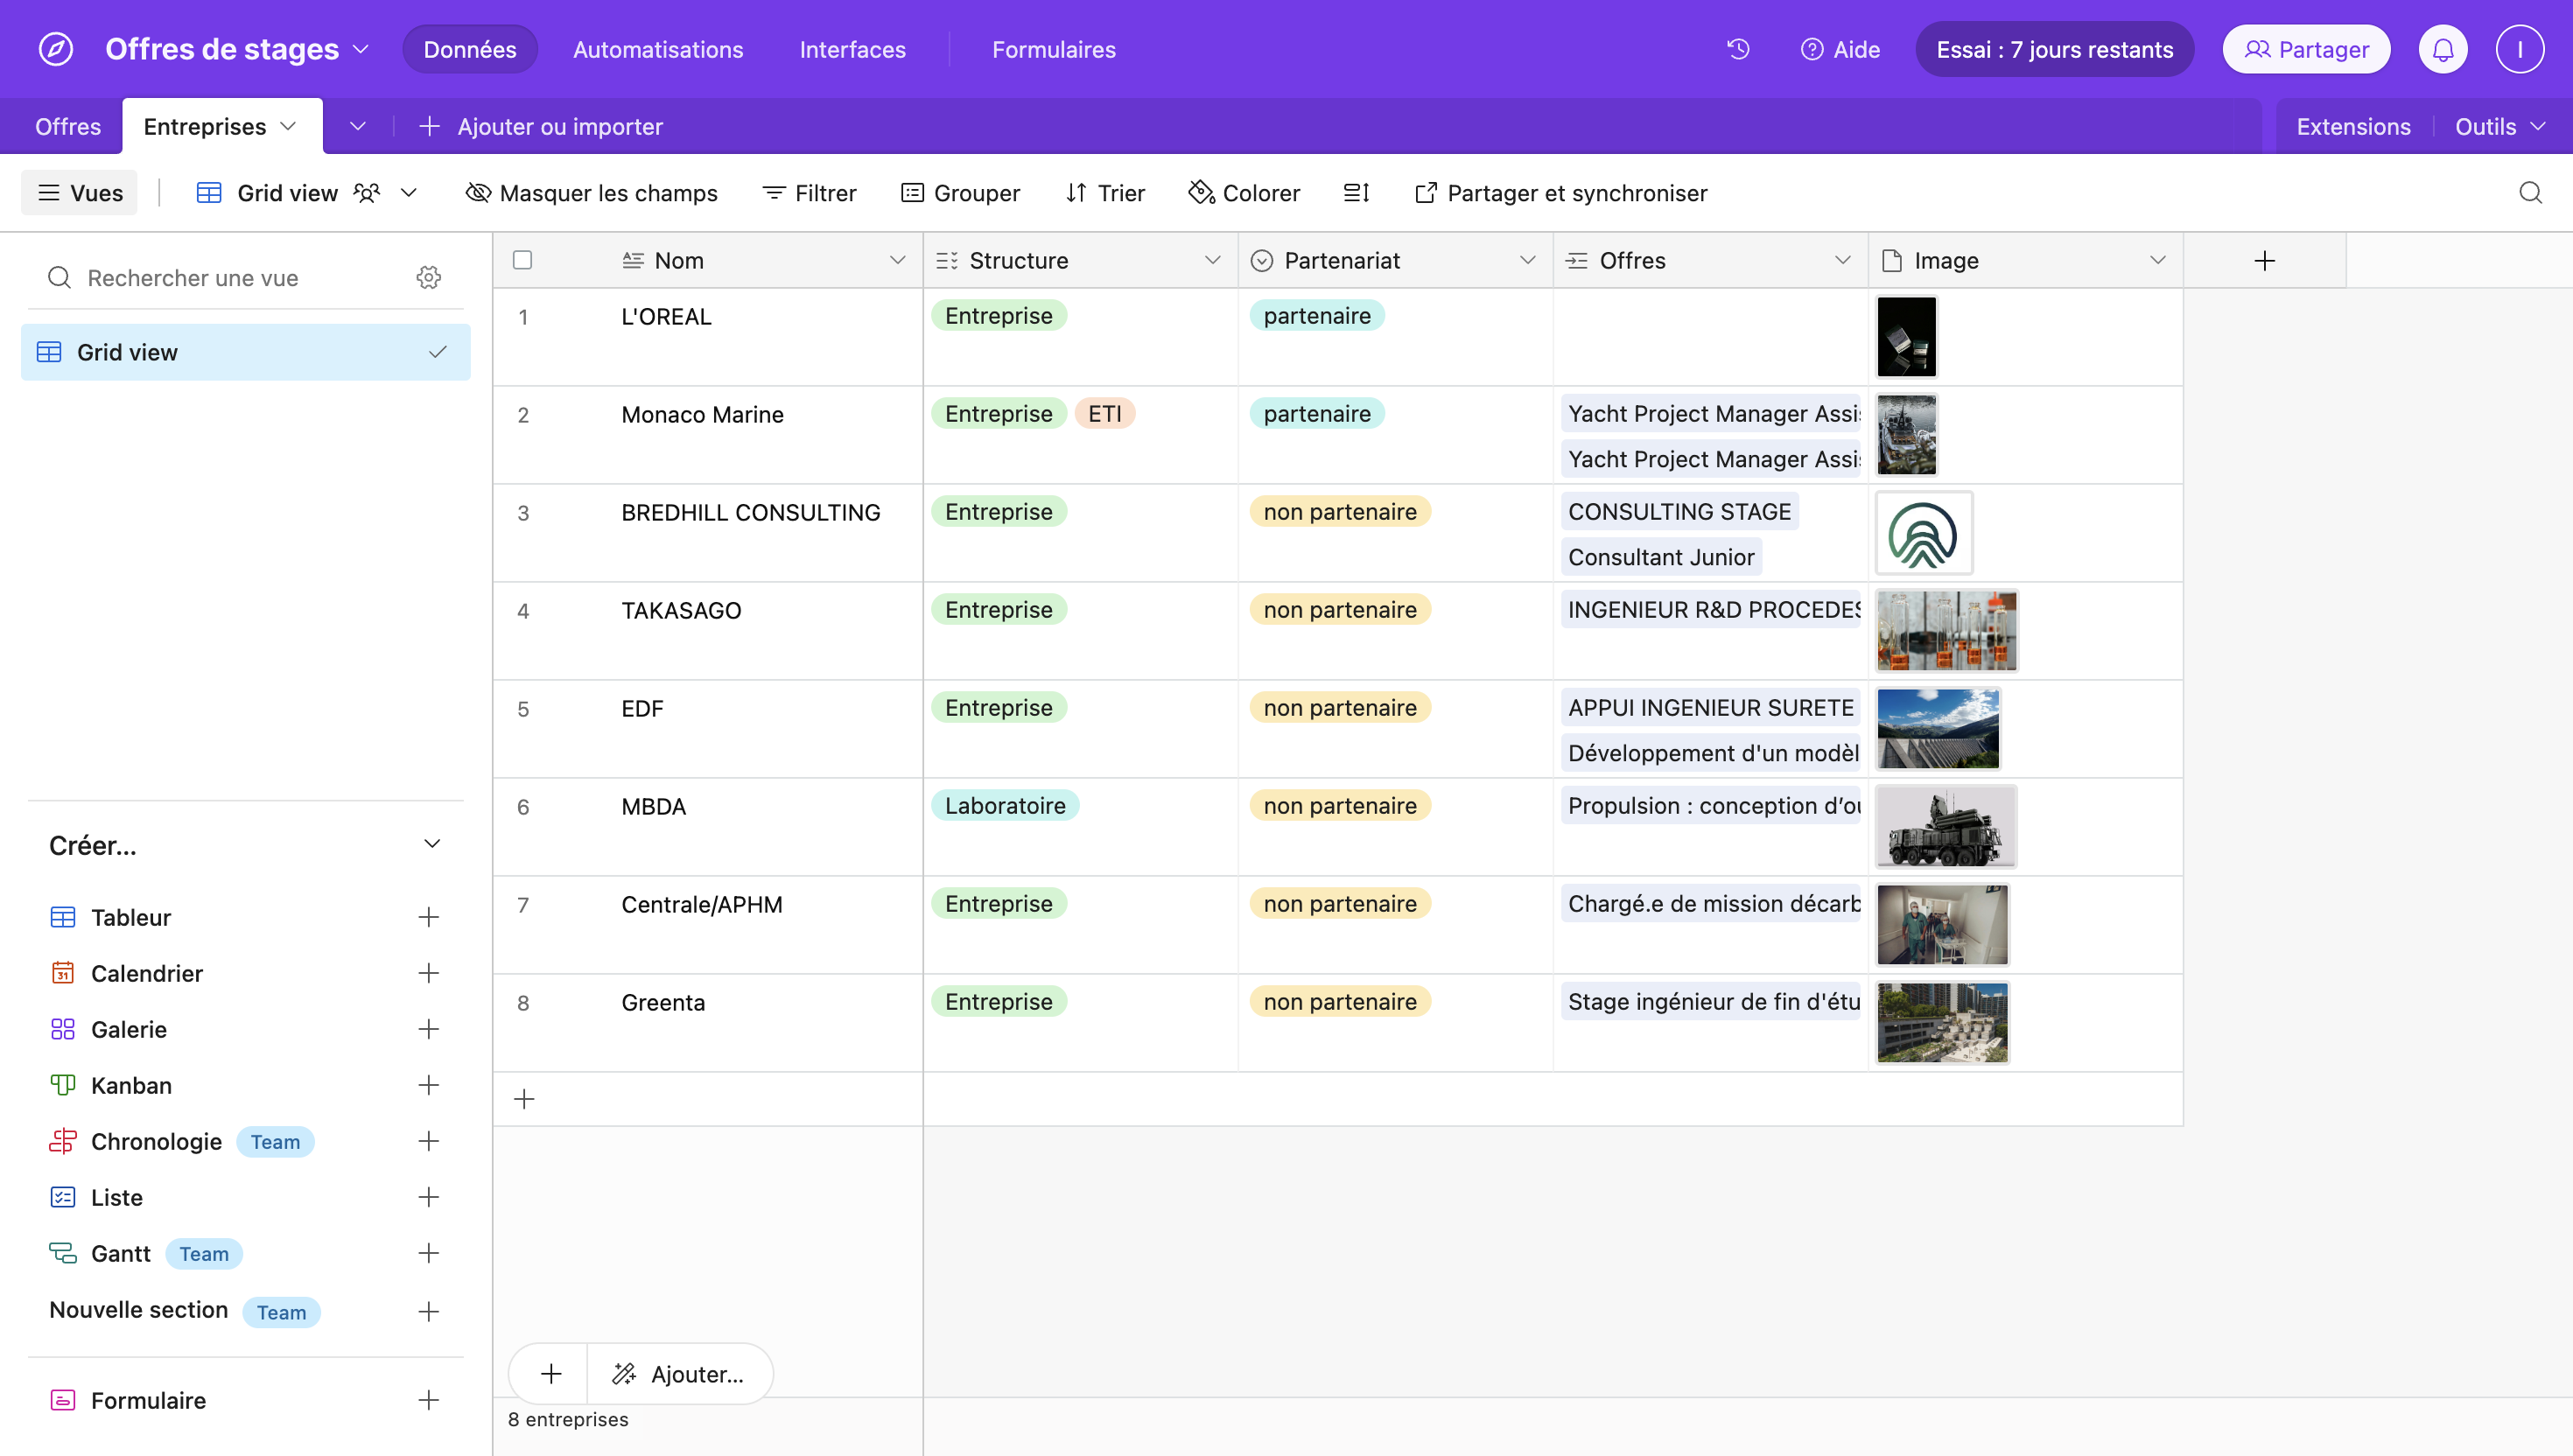Click the notifications bell icon
Screen dimensions: 2573x1456
tap(2443, 49)
